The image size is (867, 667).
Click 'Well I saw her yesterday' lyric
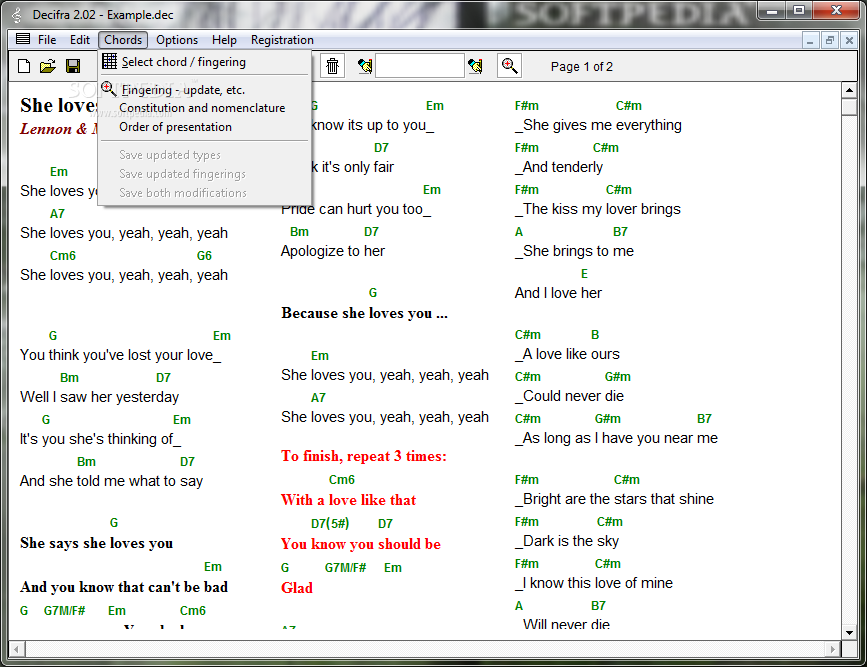pyautogui.click(x=100, y=397)
